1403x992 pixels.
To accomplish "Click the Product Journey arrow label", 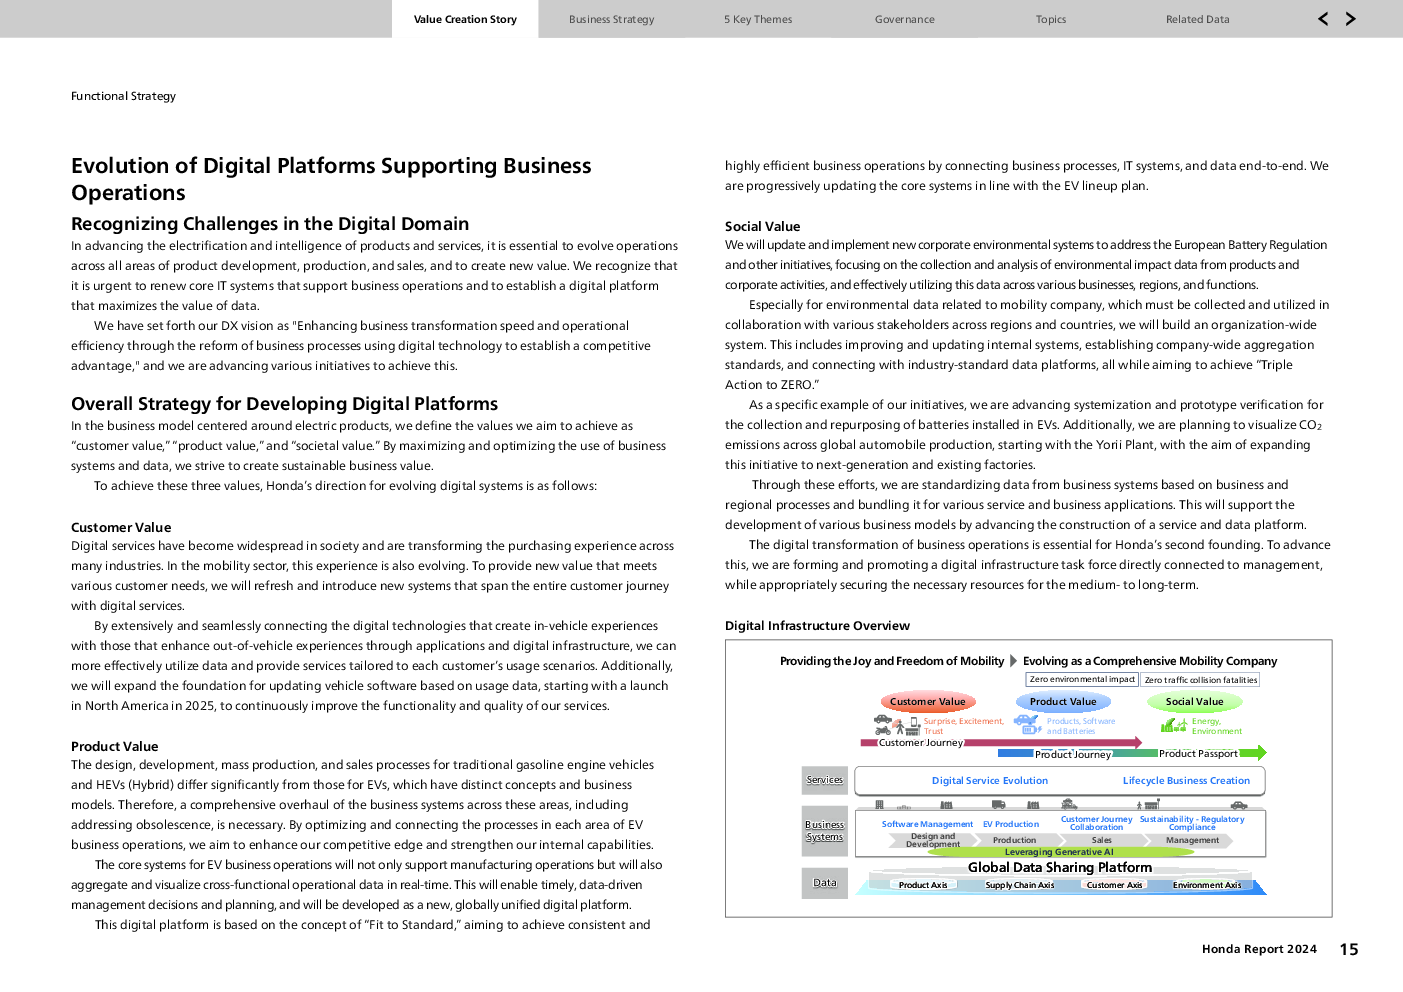I will pos(1073,755).
